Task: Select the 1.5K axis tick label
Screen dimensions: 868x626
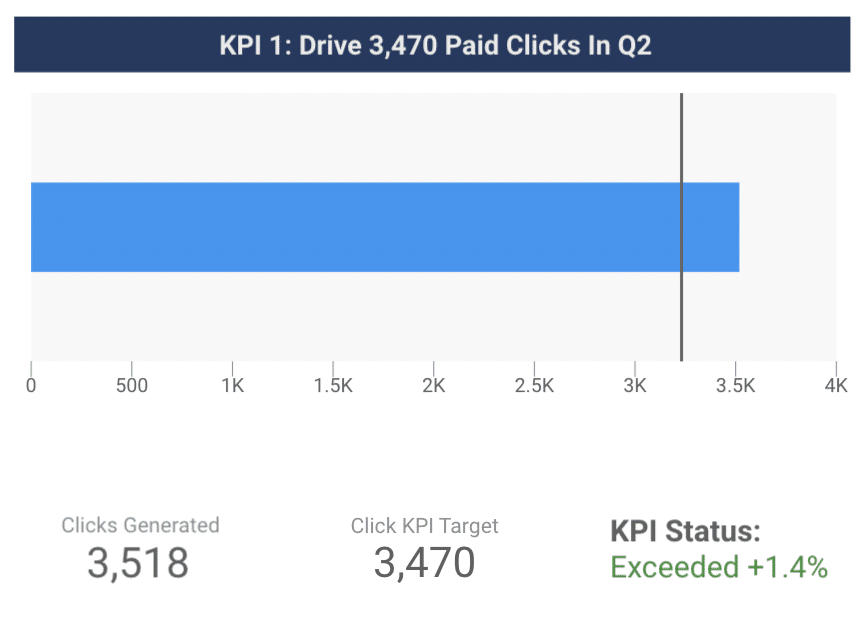Action: click(332, 386)
